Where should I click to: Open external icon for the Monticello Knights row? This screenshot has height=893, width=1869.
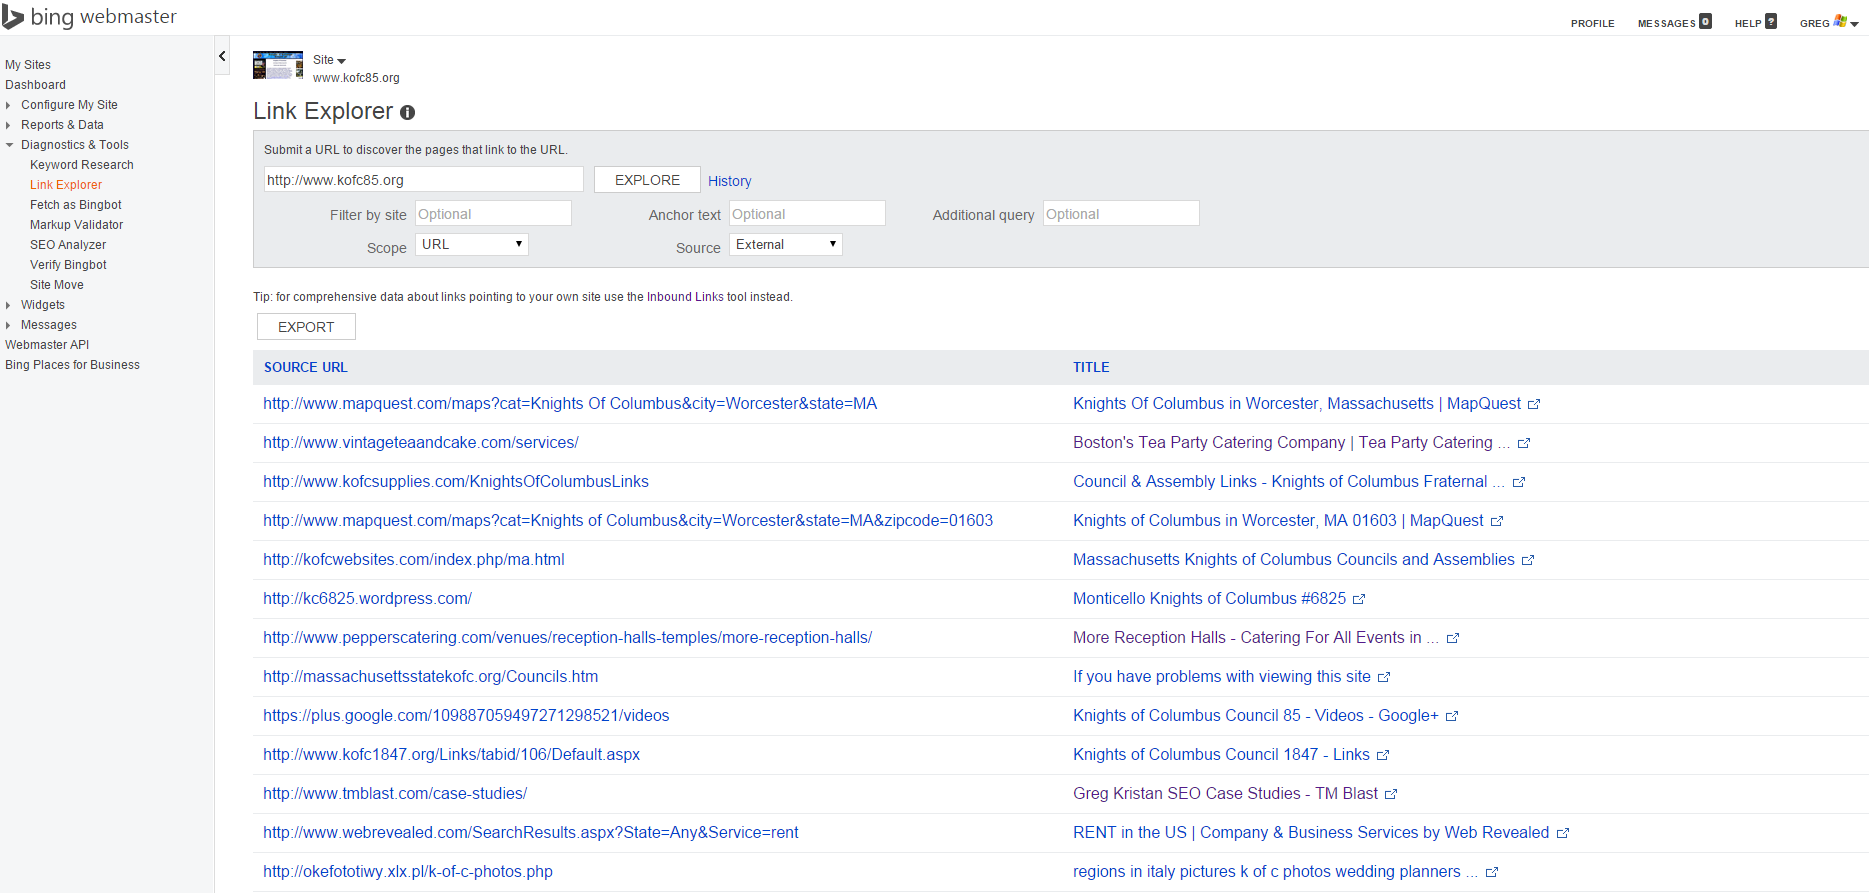(1359, 599)
